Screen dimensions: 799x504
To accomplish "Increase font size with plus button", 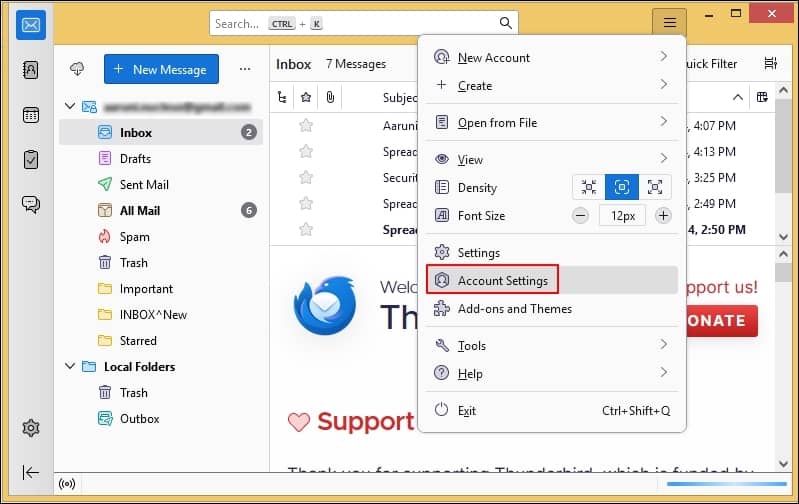I will tap(663, 216).
